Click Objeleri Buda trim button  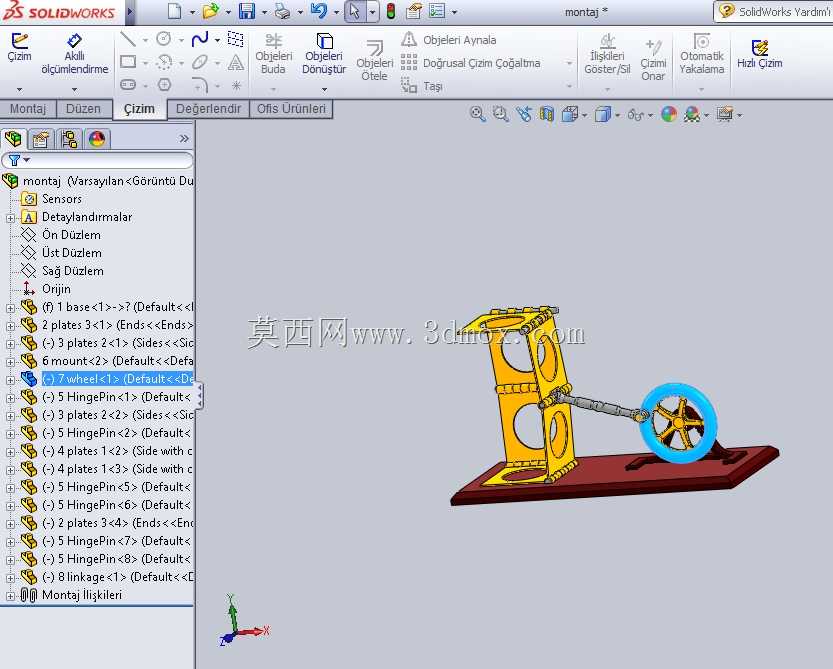[x=274, y=54]
